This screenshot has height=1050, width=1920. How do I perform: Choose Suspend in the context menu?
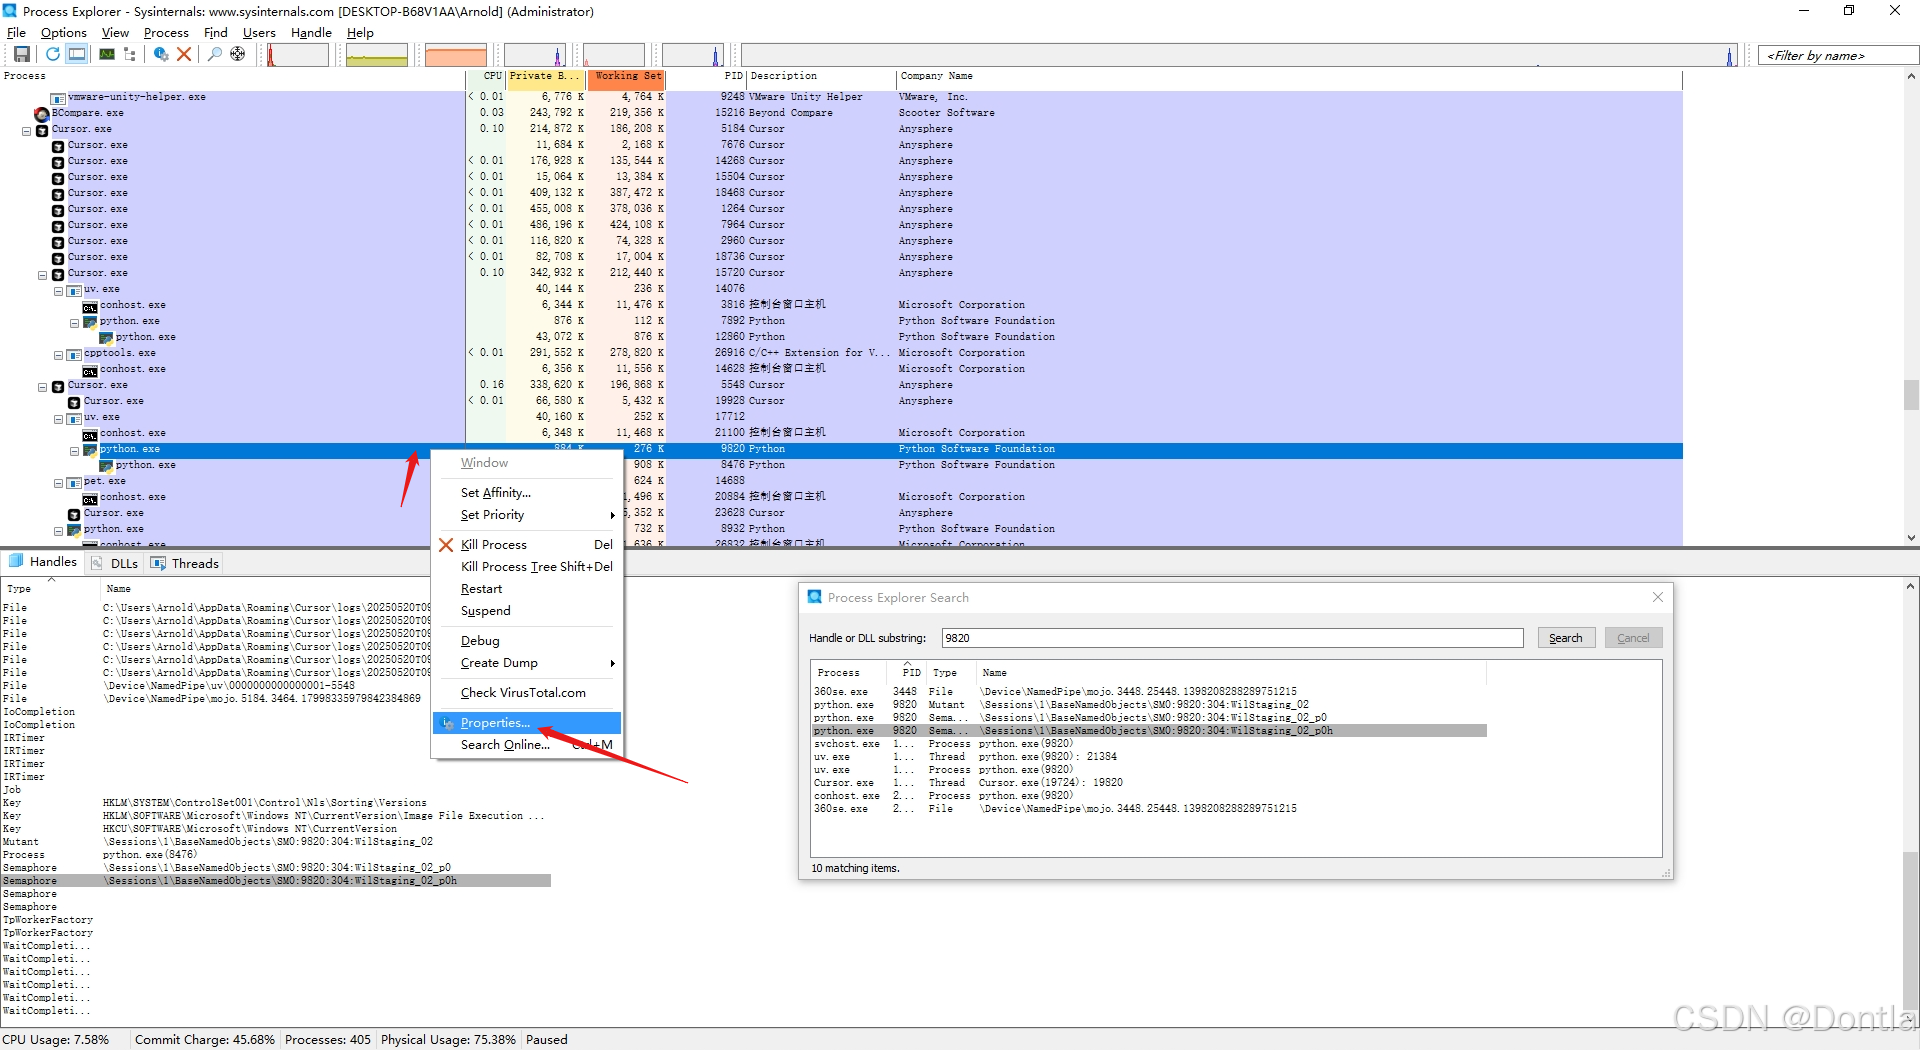(527, 611)
